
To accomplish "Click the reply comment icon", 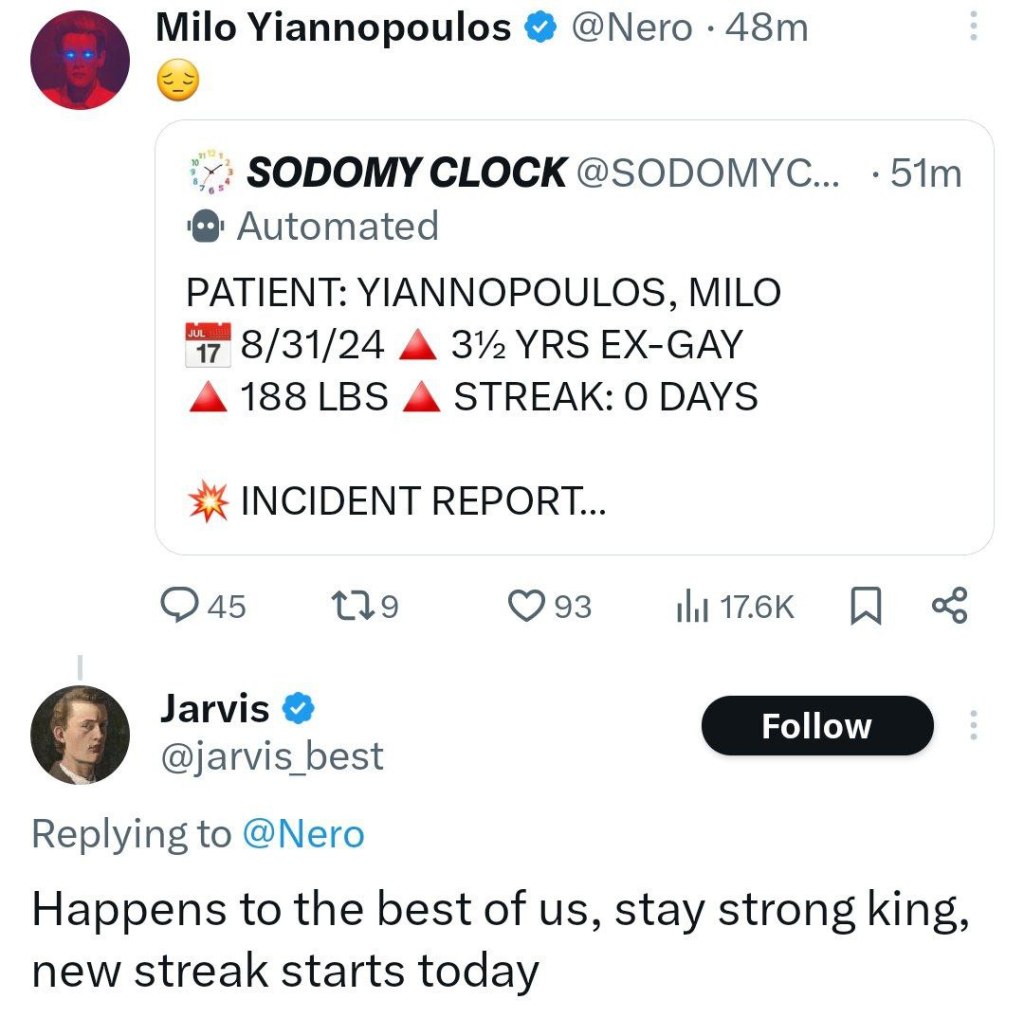I will pos(180,605).
